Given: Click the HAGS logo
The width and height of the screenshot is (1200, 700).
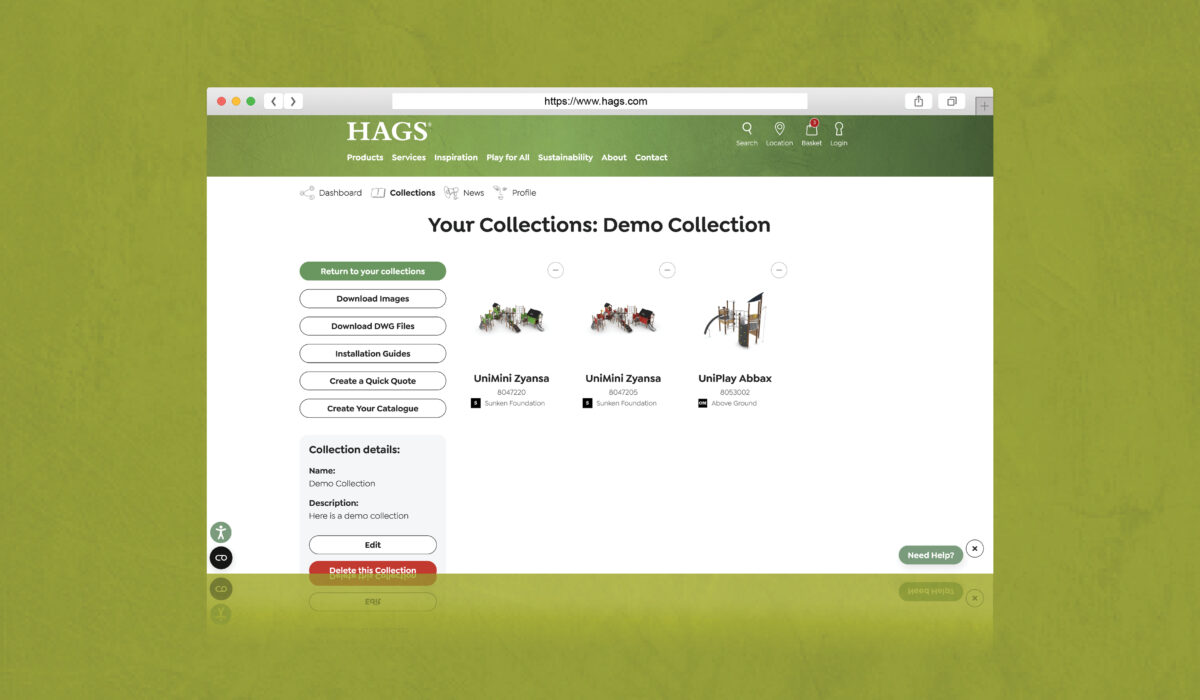Looking at the screenshot, I should coord(389,131).
